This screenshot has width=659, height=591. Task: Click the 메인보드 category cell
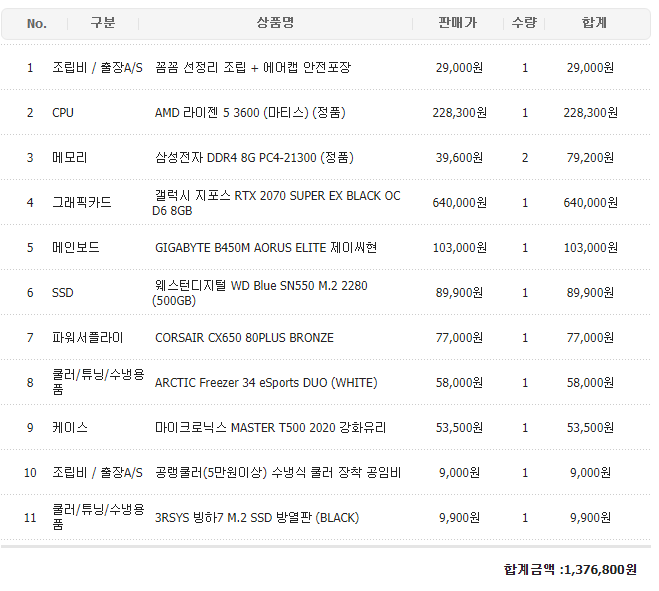(x=76, y=248)
